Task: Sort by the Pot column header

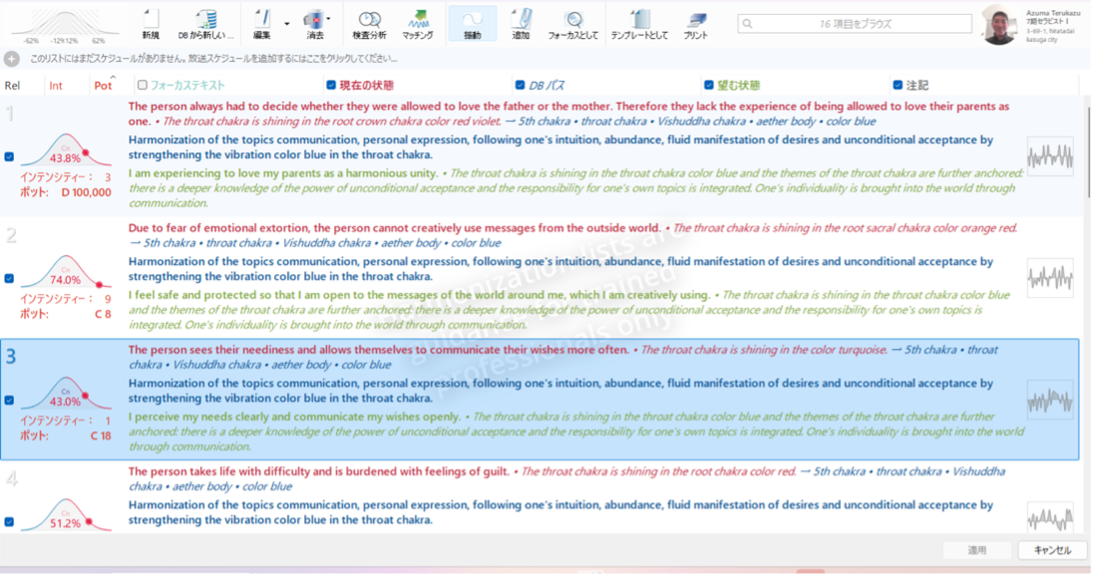Action: coord(103,86)
